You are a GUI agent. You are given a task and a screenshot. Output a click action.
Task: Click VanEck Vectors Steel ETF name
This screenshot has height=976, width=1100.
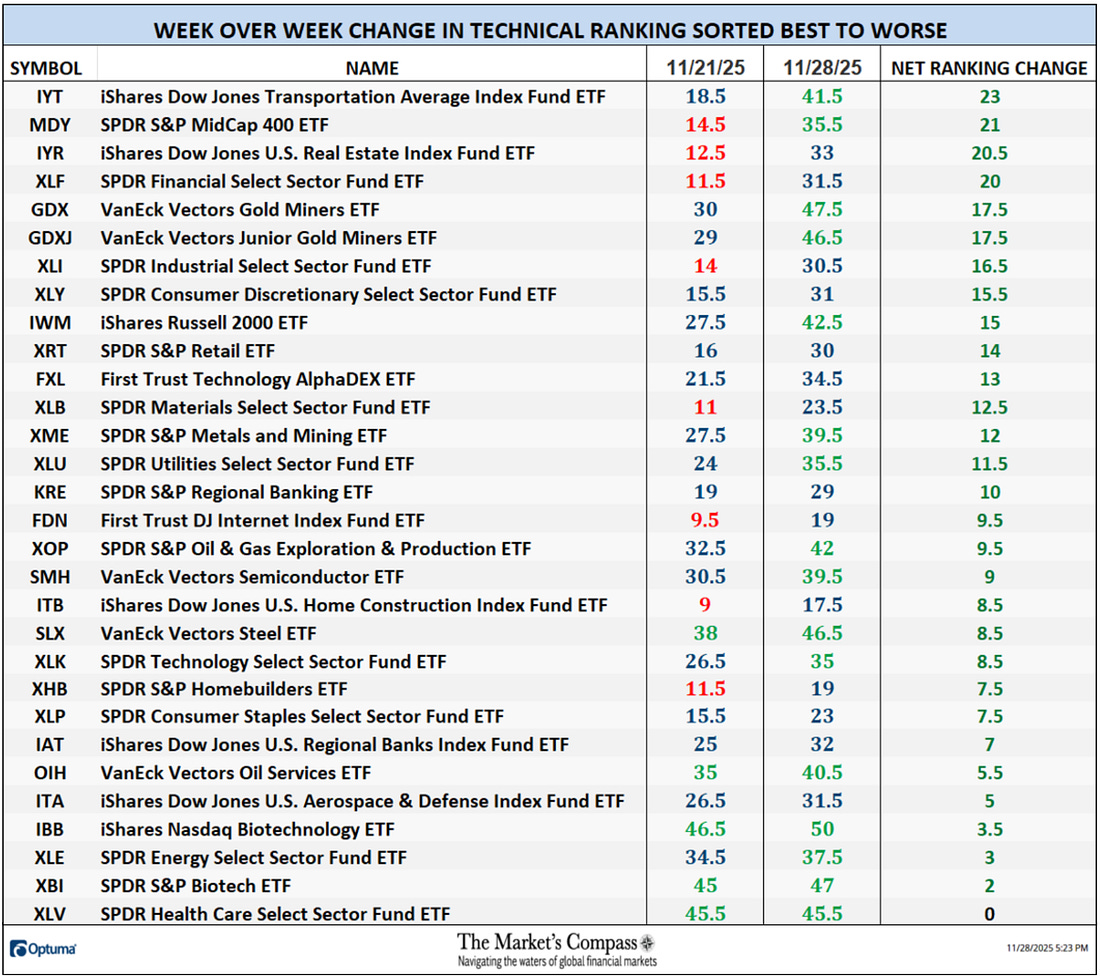(208, 634)
